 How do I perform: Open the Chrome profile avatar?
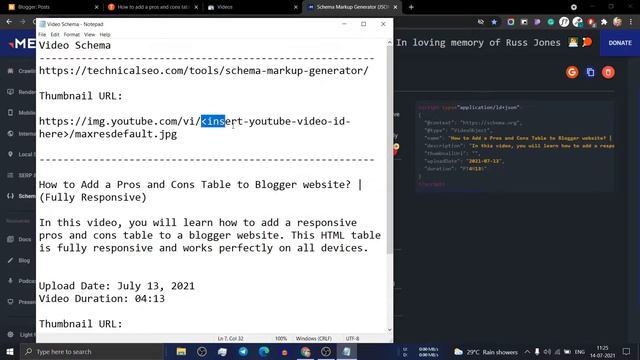[x=618, y=22]
